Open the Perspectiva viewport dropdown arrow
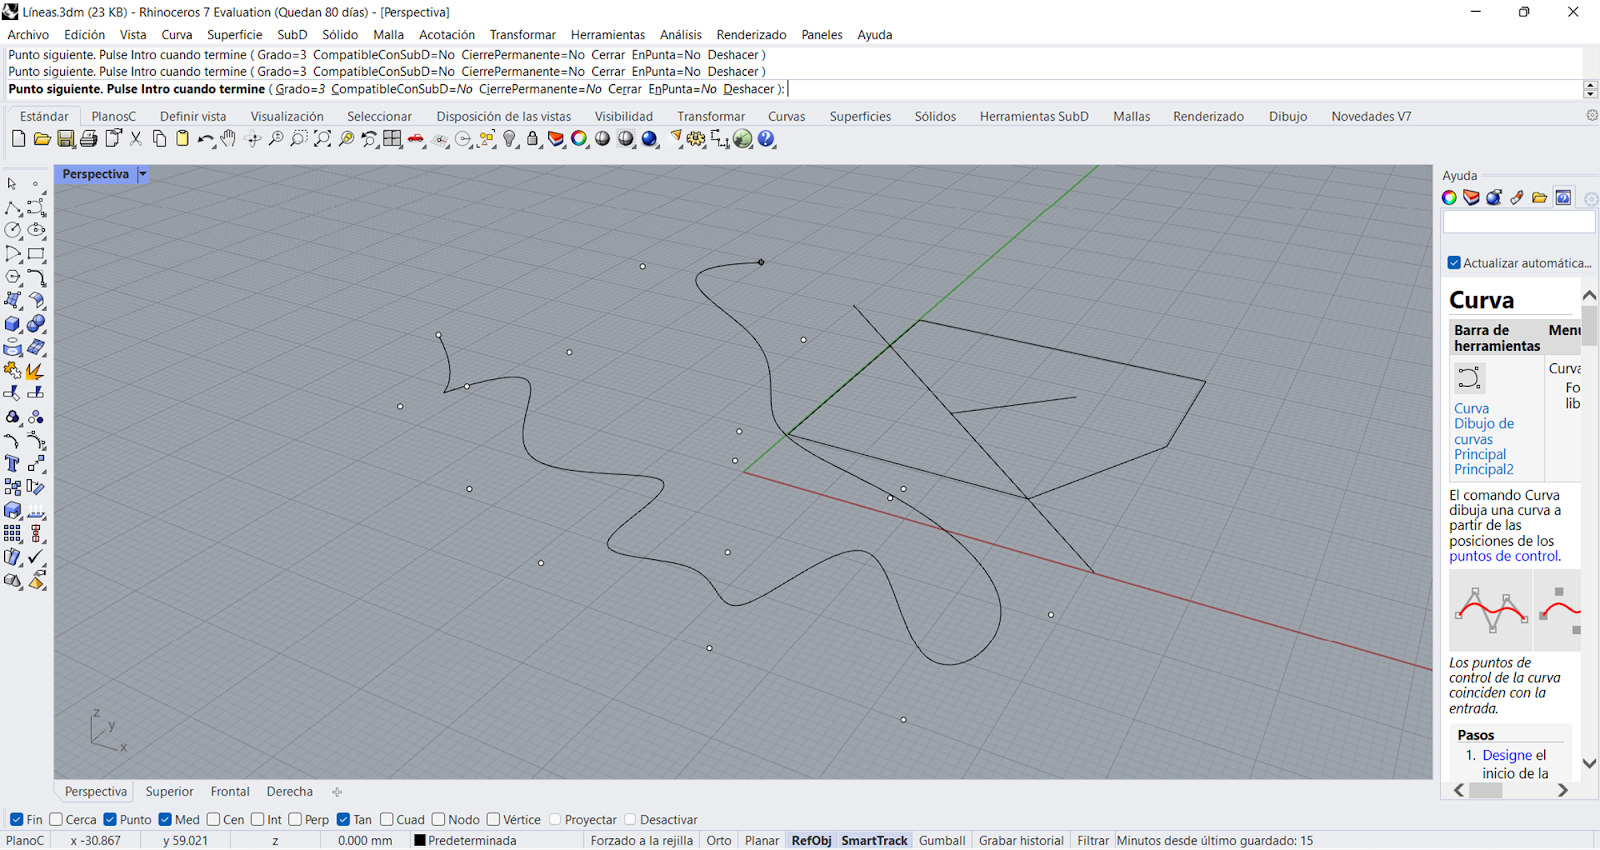The height and width of the screenshot is (850, 1600). [143, 174]
